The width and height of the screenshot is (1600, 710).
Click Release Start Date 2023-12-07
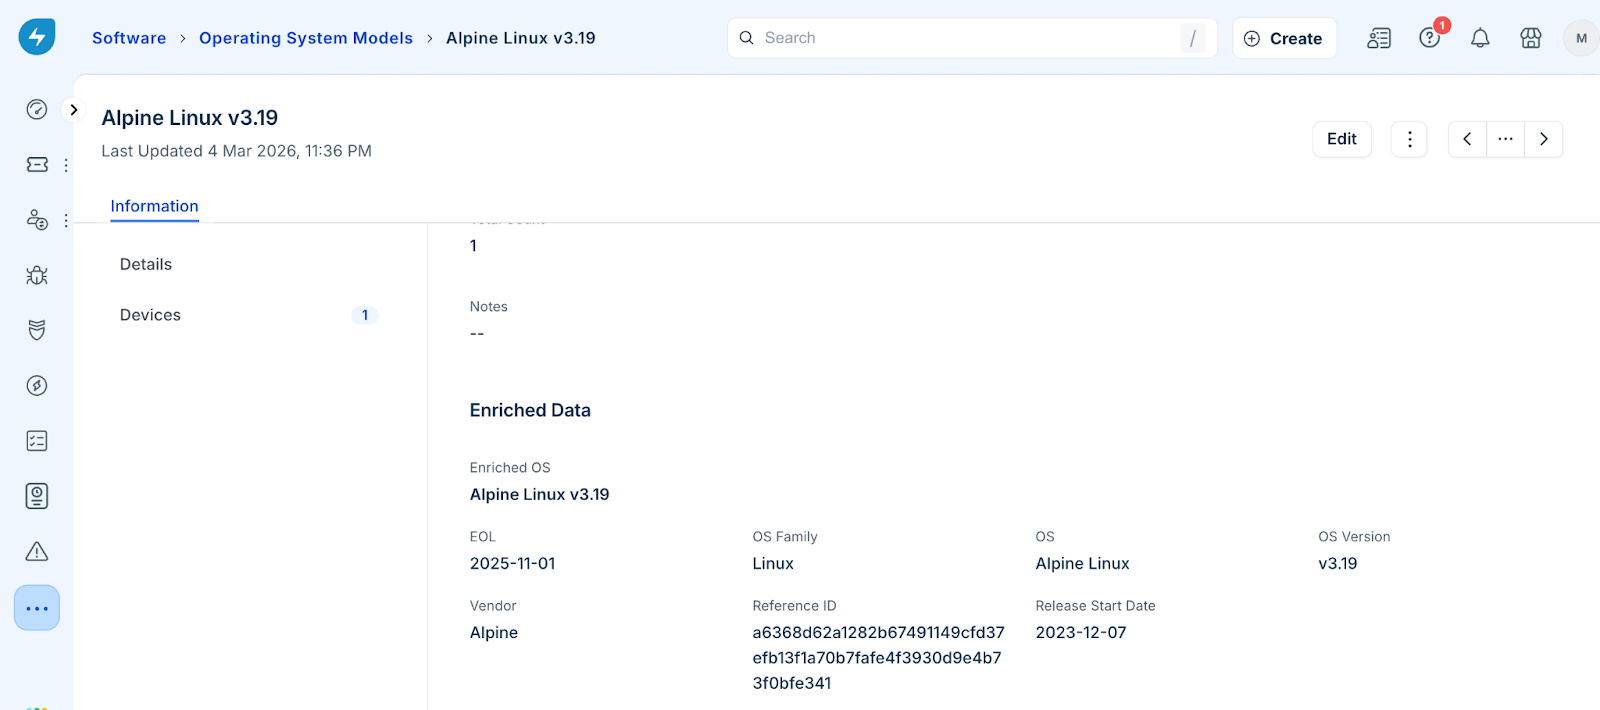point(1081,632)
